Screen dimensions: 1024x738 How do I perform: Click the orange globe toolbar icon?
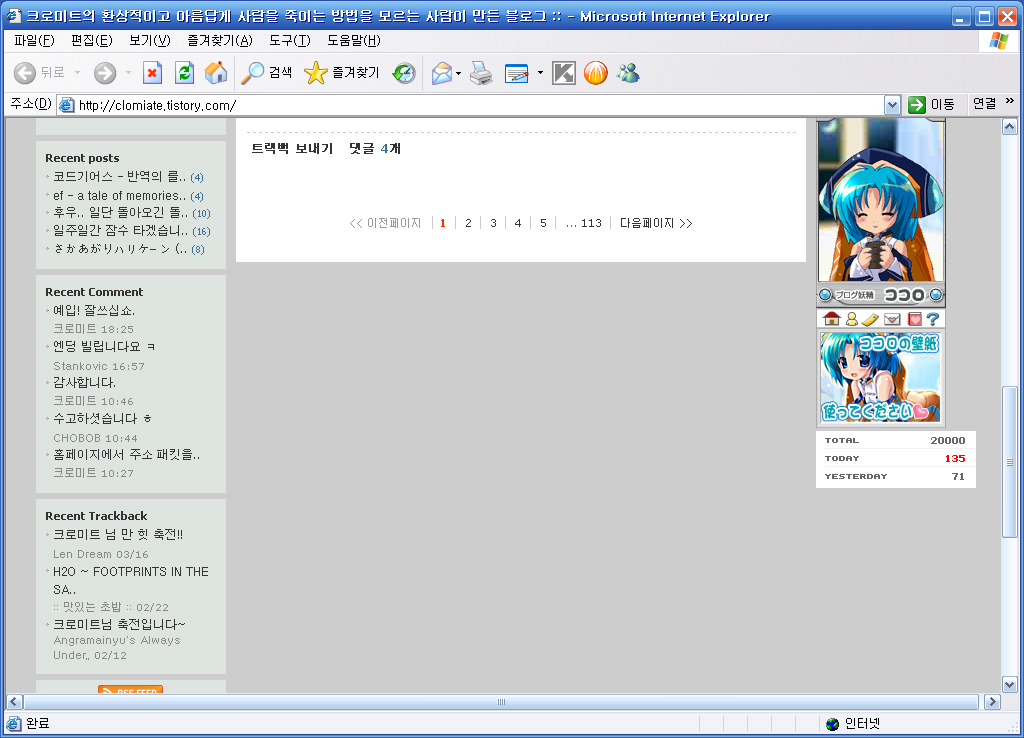coord(596,72)
